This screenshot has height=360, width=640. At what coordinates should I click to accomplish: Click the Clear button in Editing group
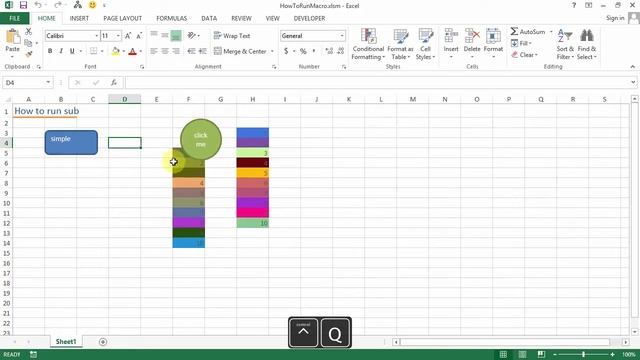pyautogui.click(x=524, y=55)
